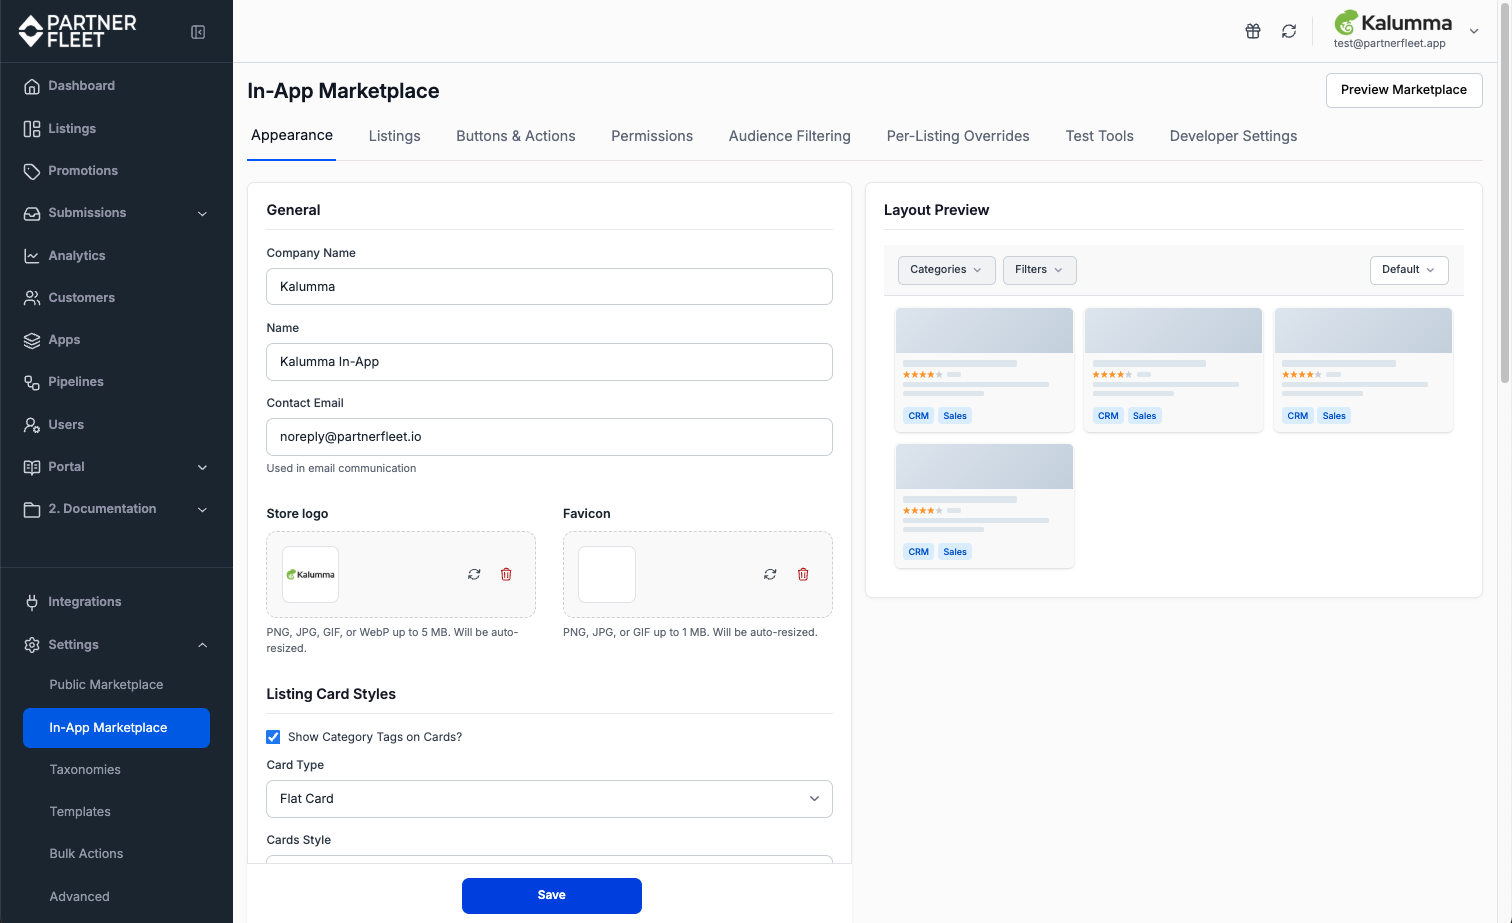Image resolution: width=1512 pixels, height=923 pixels.
Task: Click the Customers people icon
Action: click(32, 298)
